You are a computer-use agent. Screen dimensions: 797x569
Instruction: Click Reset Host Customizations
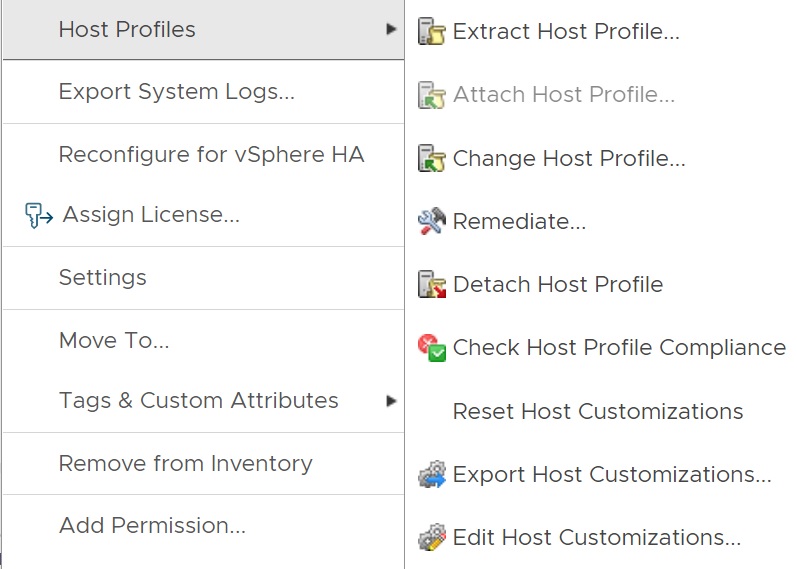tap(597, 412)
